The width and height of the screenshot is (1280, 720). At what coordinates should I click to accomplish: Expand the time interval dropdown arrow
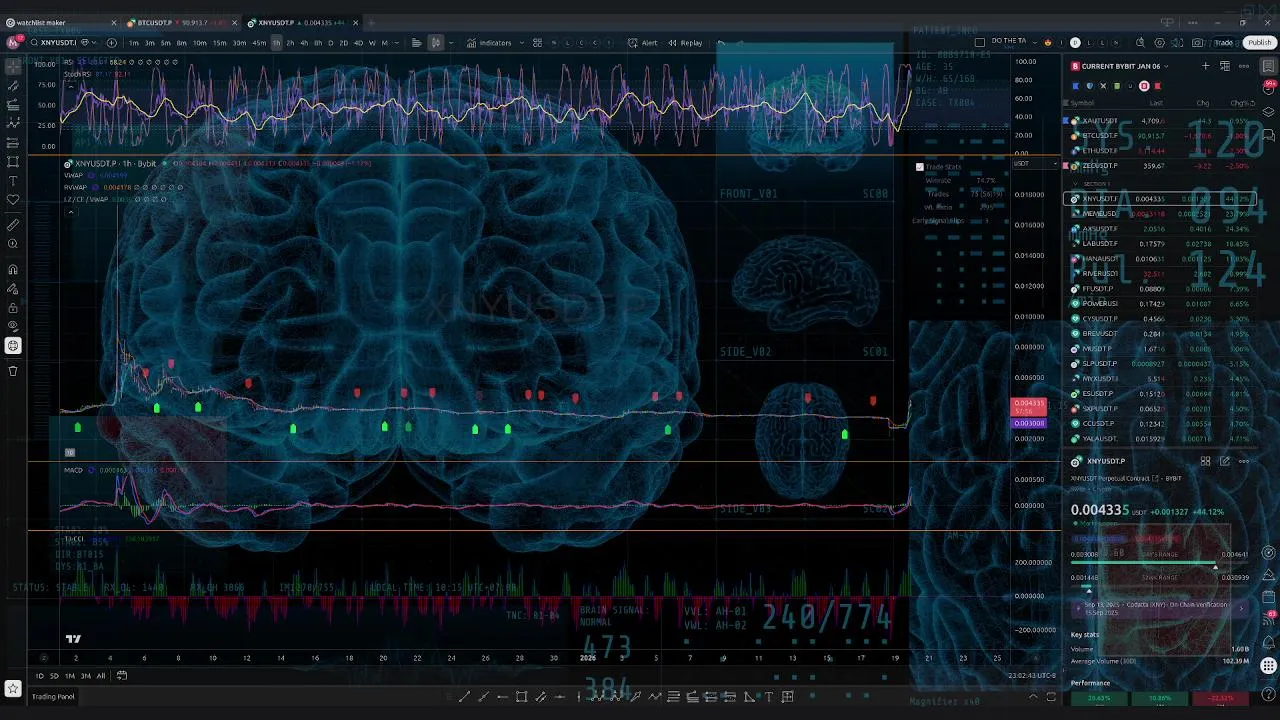tap(396, 43)
